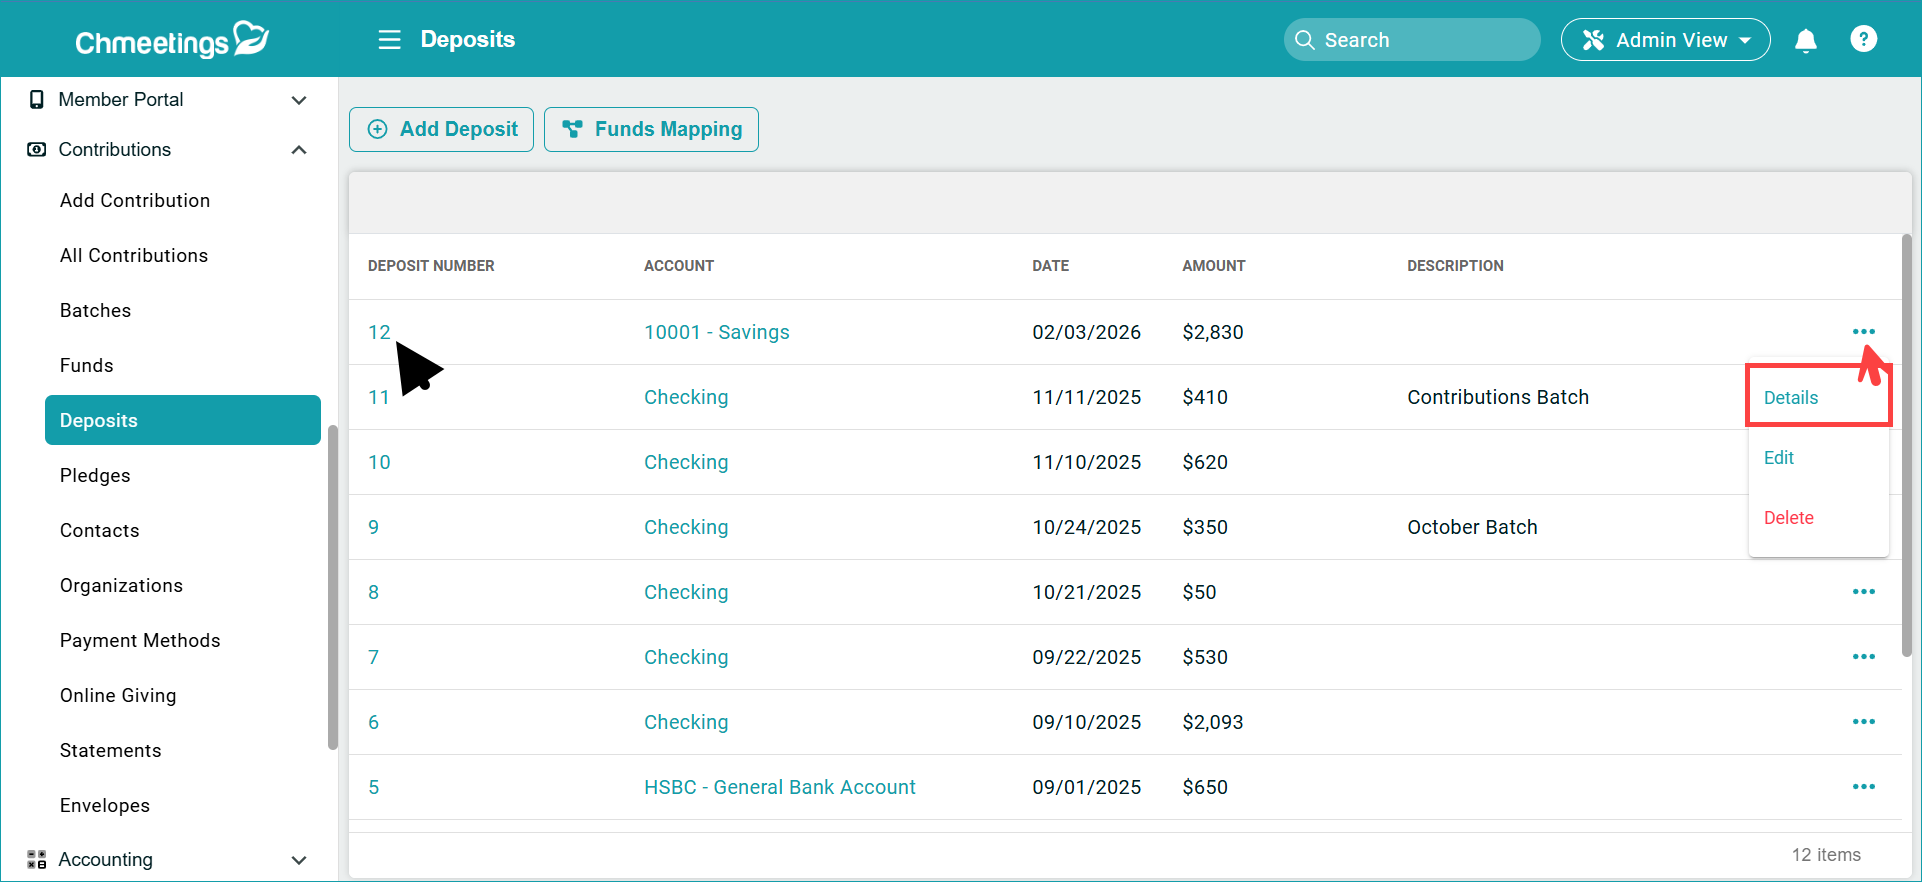Image resolution: width=1922 pixels, height=882 pixels.
Task: Click the Search input field
Action: [1420, 40]
